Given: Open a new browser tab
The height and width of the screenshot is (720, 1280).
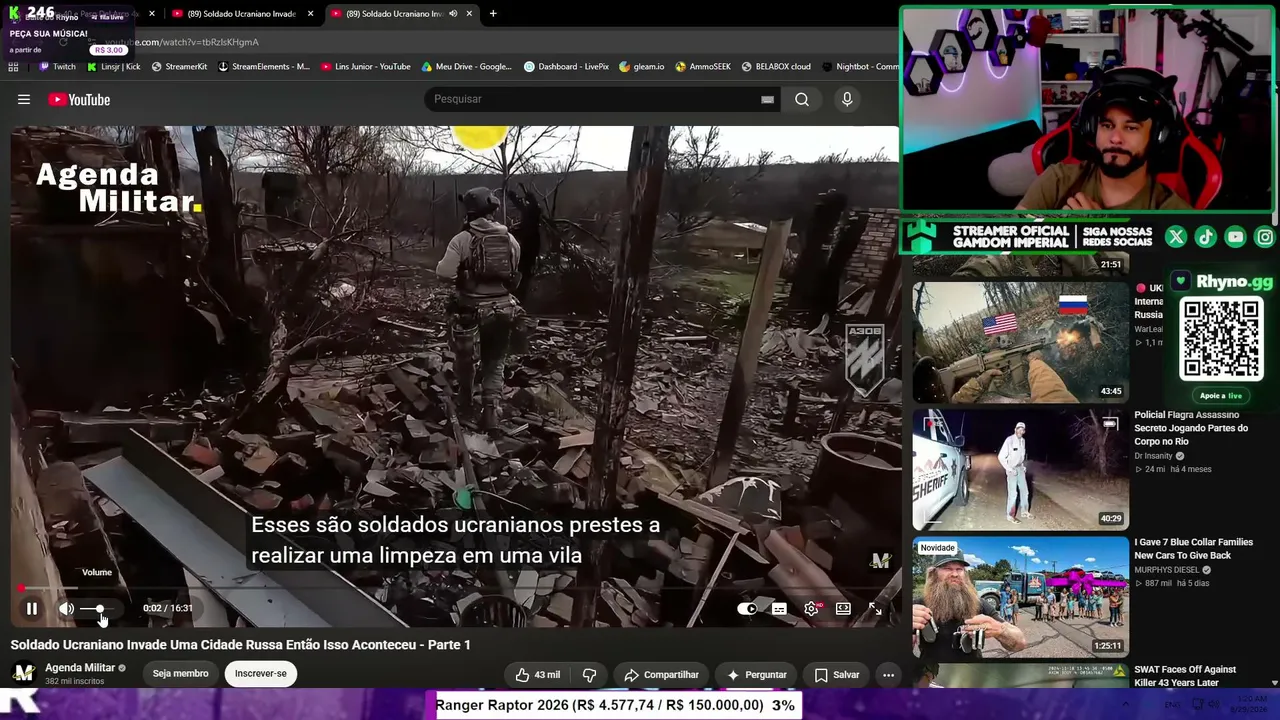Looking at the screenshot, I should coord(492,13).
